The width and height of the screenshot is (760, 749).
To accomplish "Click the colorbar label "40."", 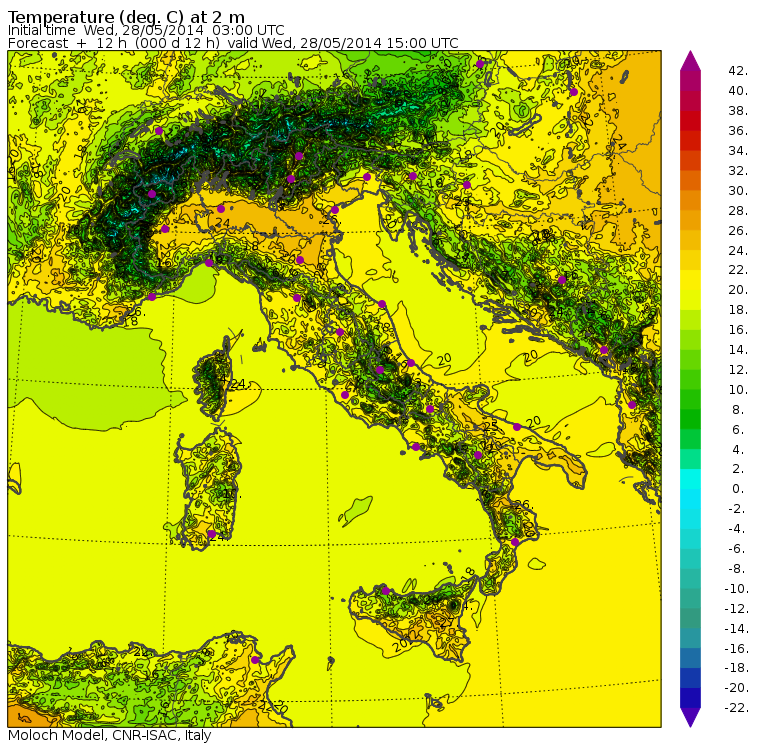I will [738, 91].
